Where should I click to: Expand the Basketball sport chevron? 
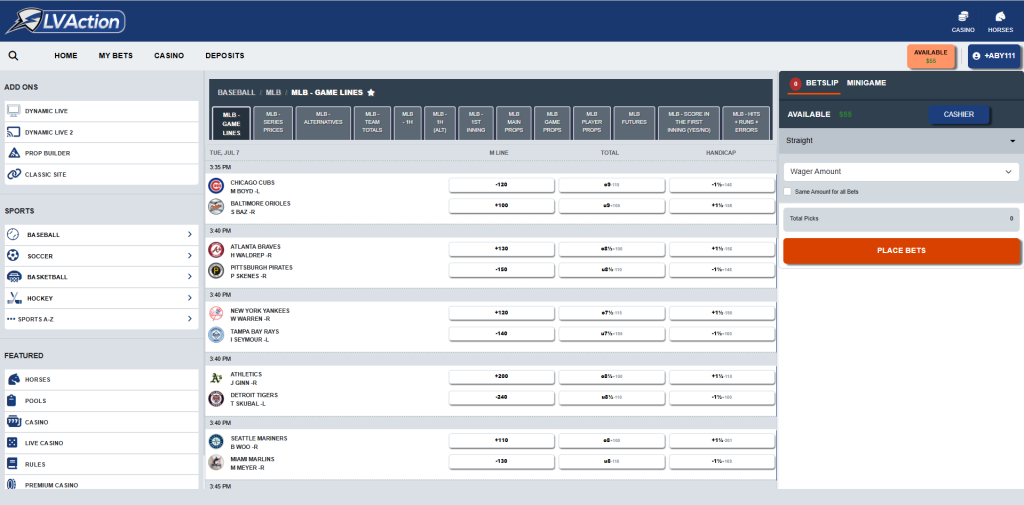[189, 277]
